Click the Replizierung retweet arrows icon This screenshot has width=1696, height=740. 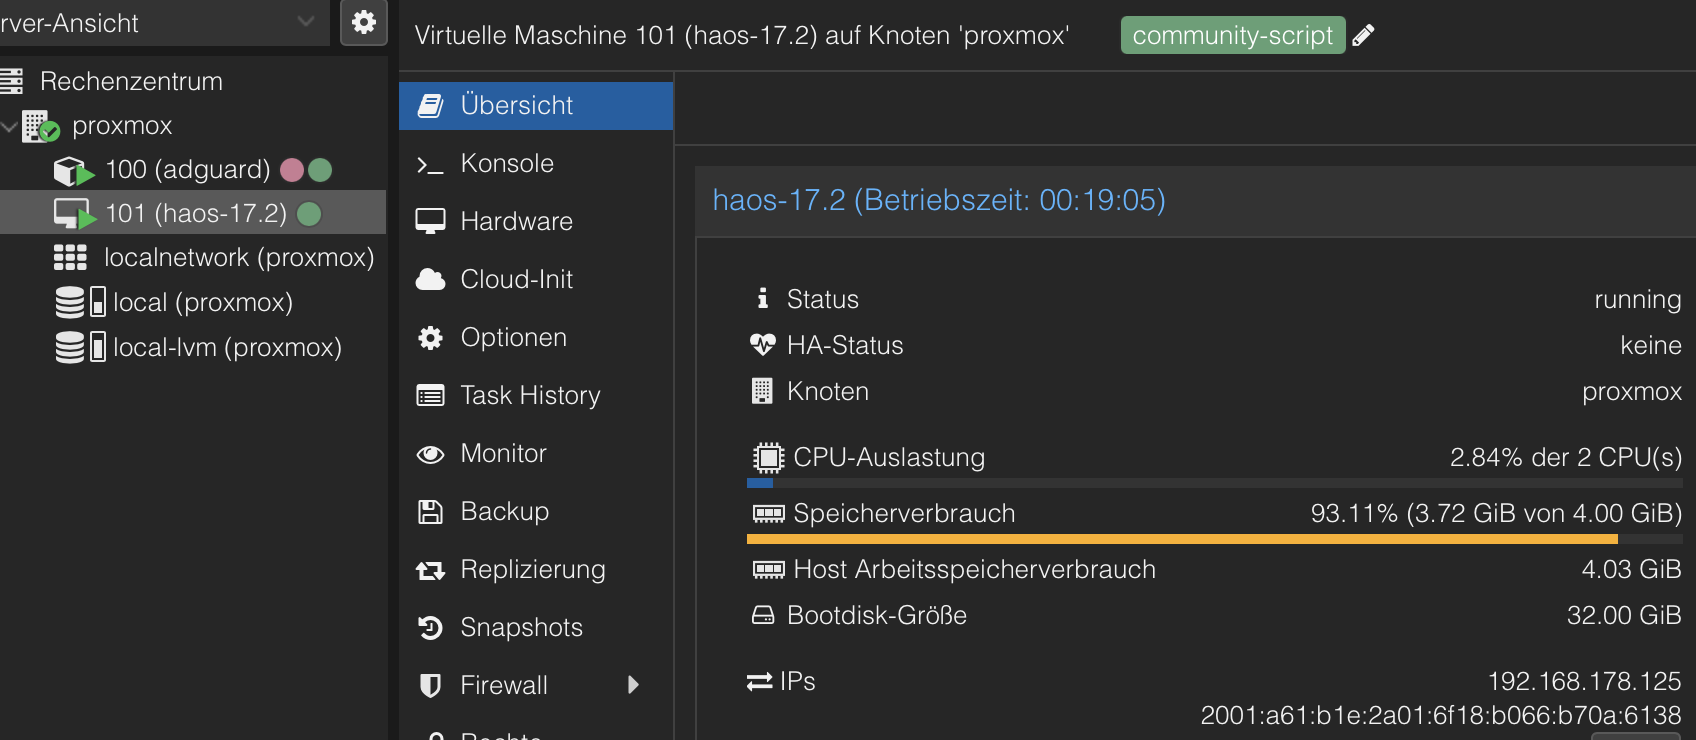pos(430,571)
